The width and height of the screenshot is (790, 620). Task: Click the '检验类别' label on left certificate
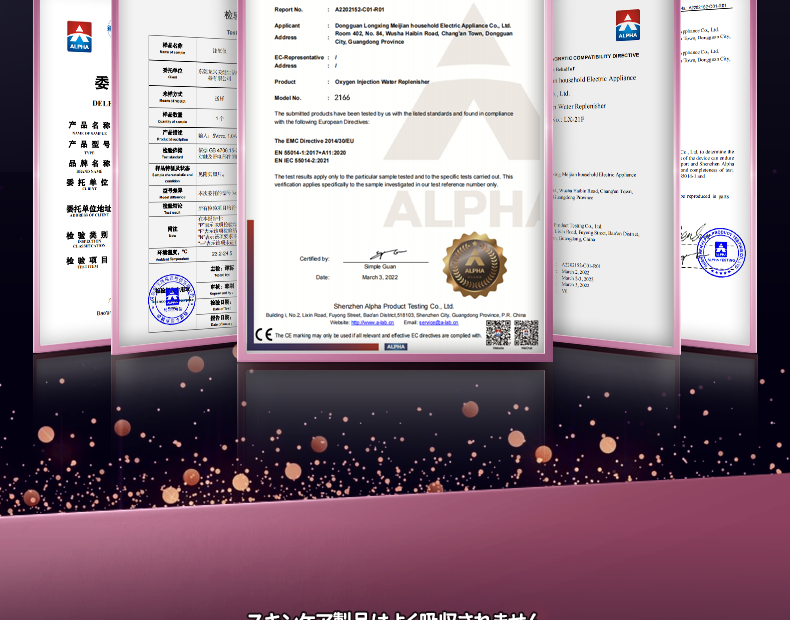pos(87,235)
